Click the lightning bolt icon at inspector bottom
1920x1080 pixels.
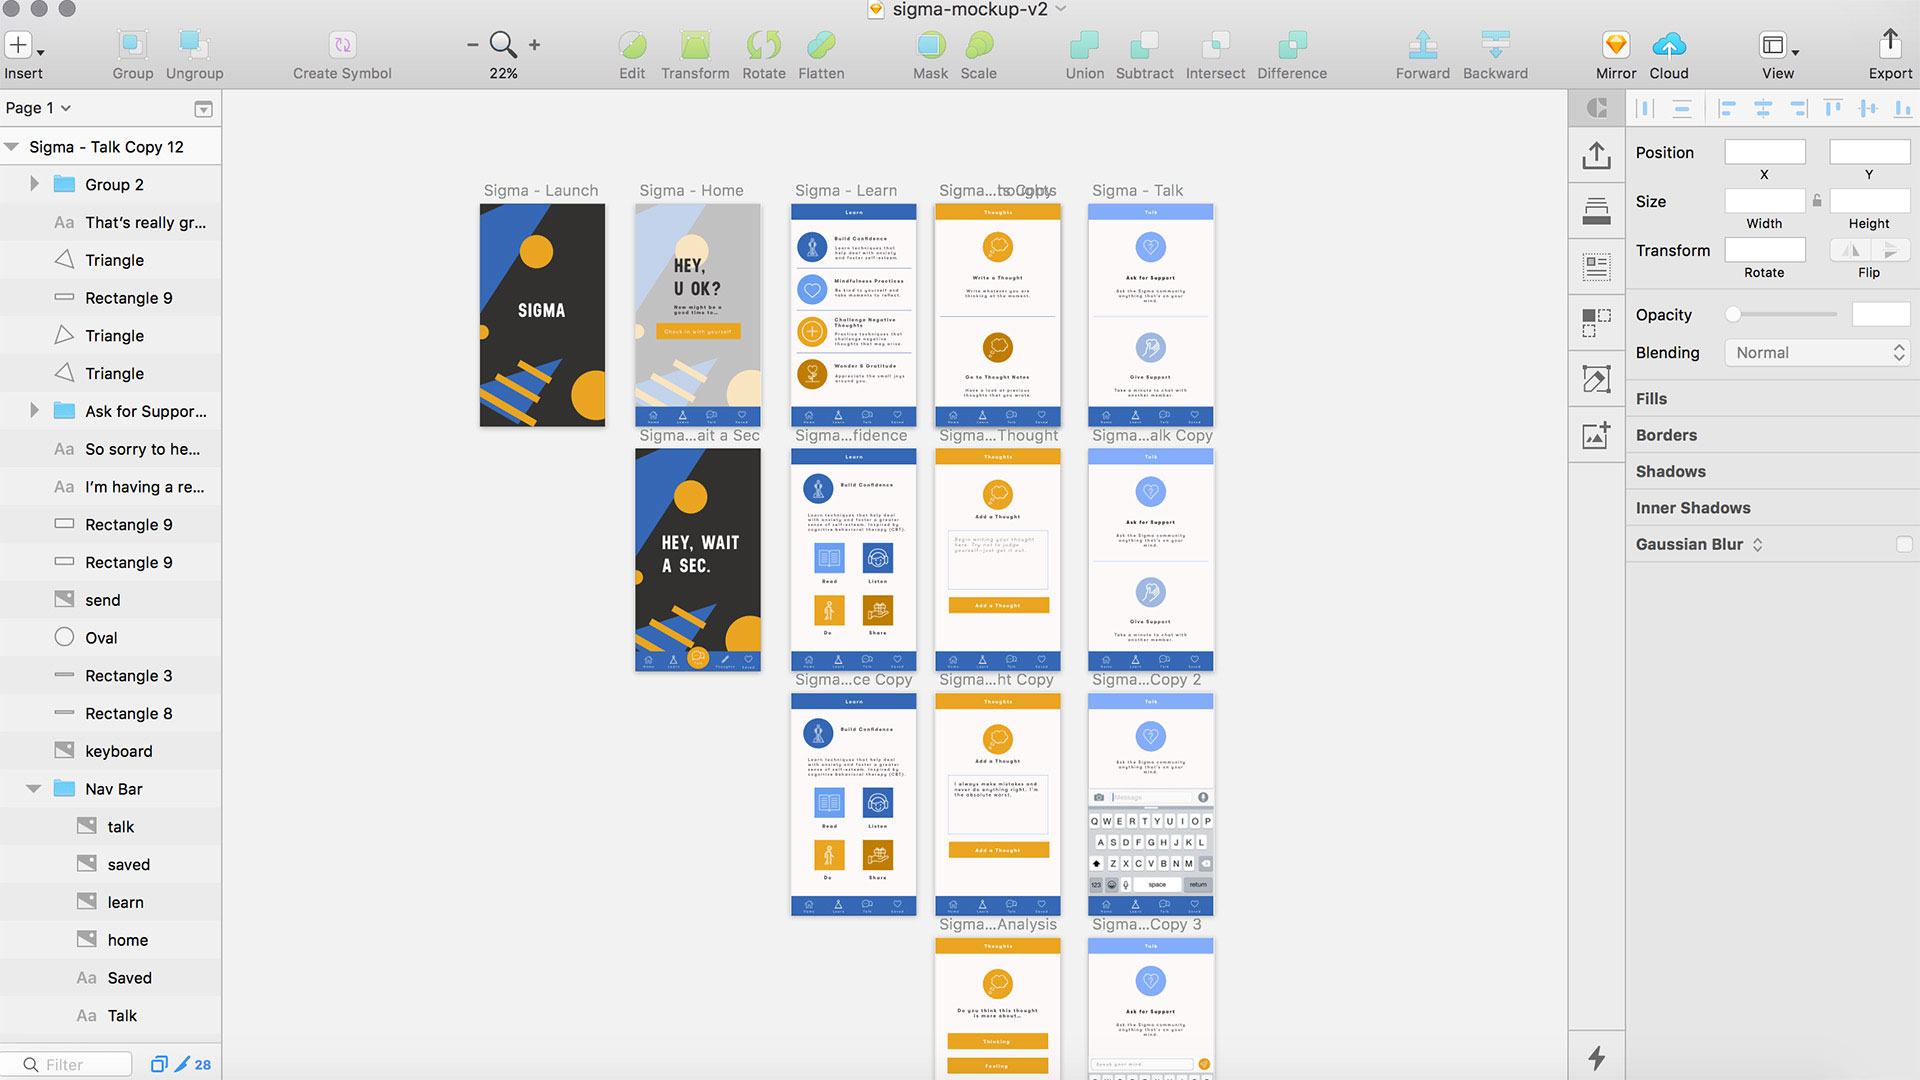tap(1597, 1057)
